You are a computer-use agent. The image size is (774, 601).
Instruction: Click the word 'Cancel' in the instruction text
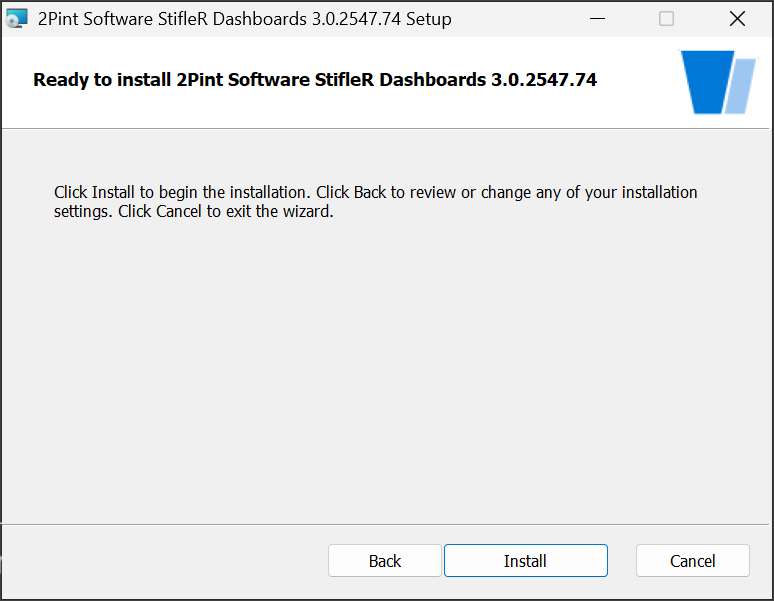coord(179,211)
